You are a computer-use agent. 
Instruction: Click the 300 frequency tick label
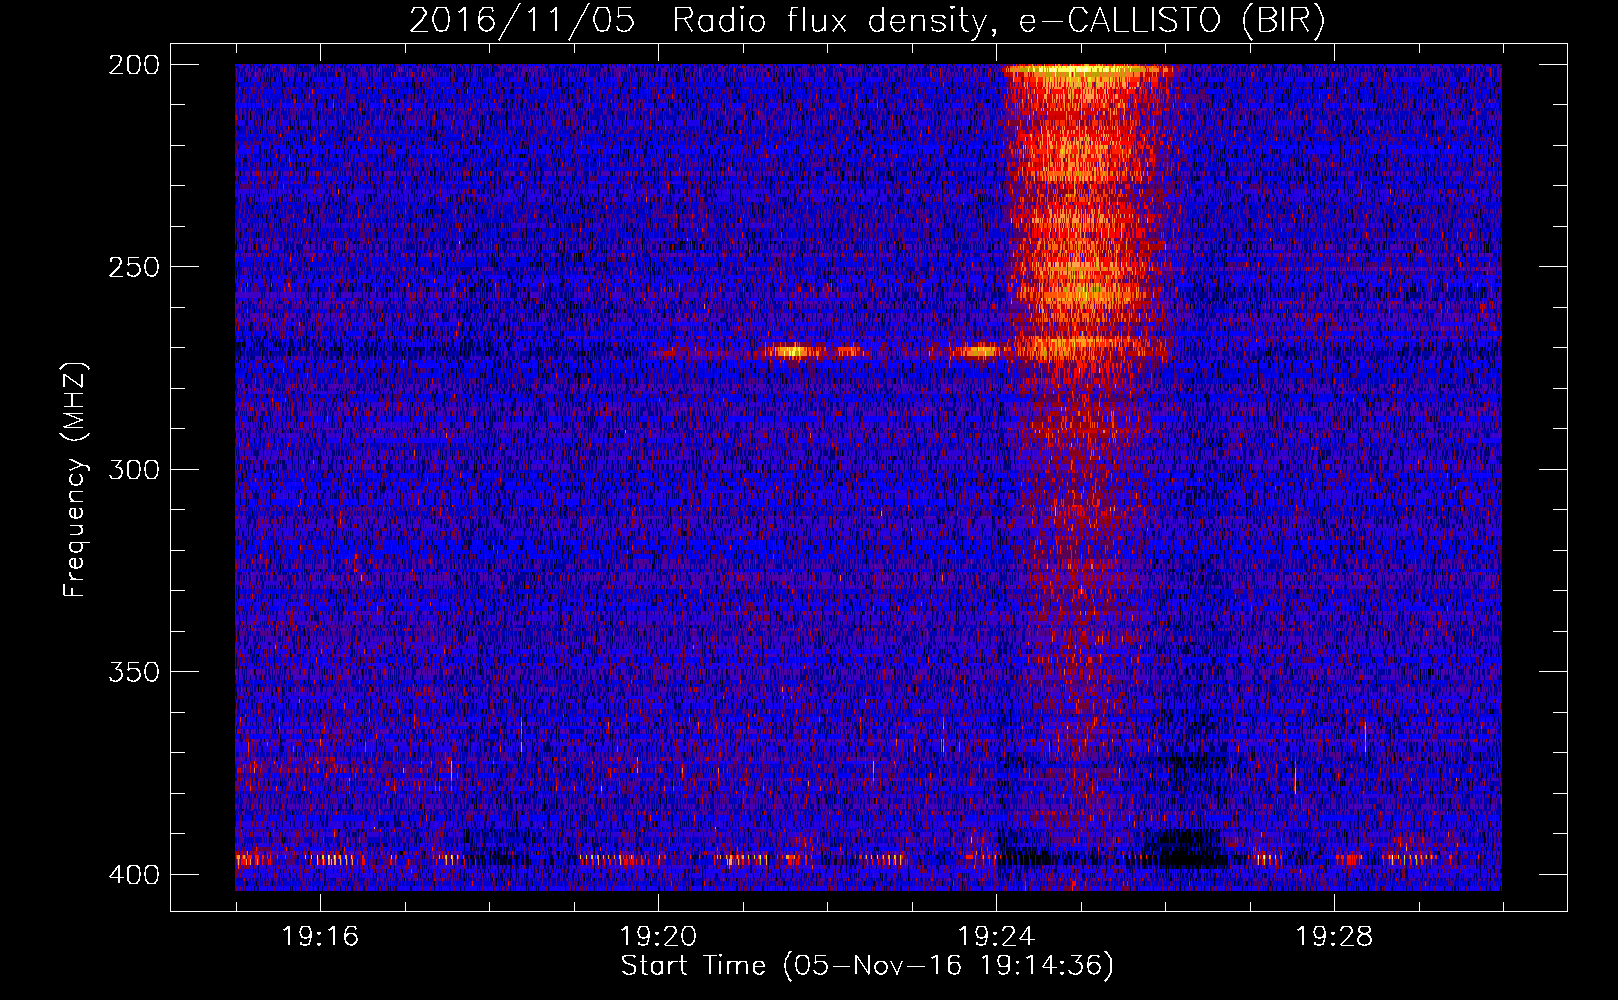(133, 469)
